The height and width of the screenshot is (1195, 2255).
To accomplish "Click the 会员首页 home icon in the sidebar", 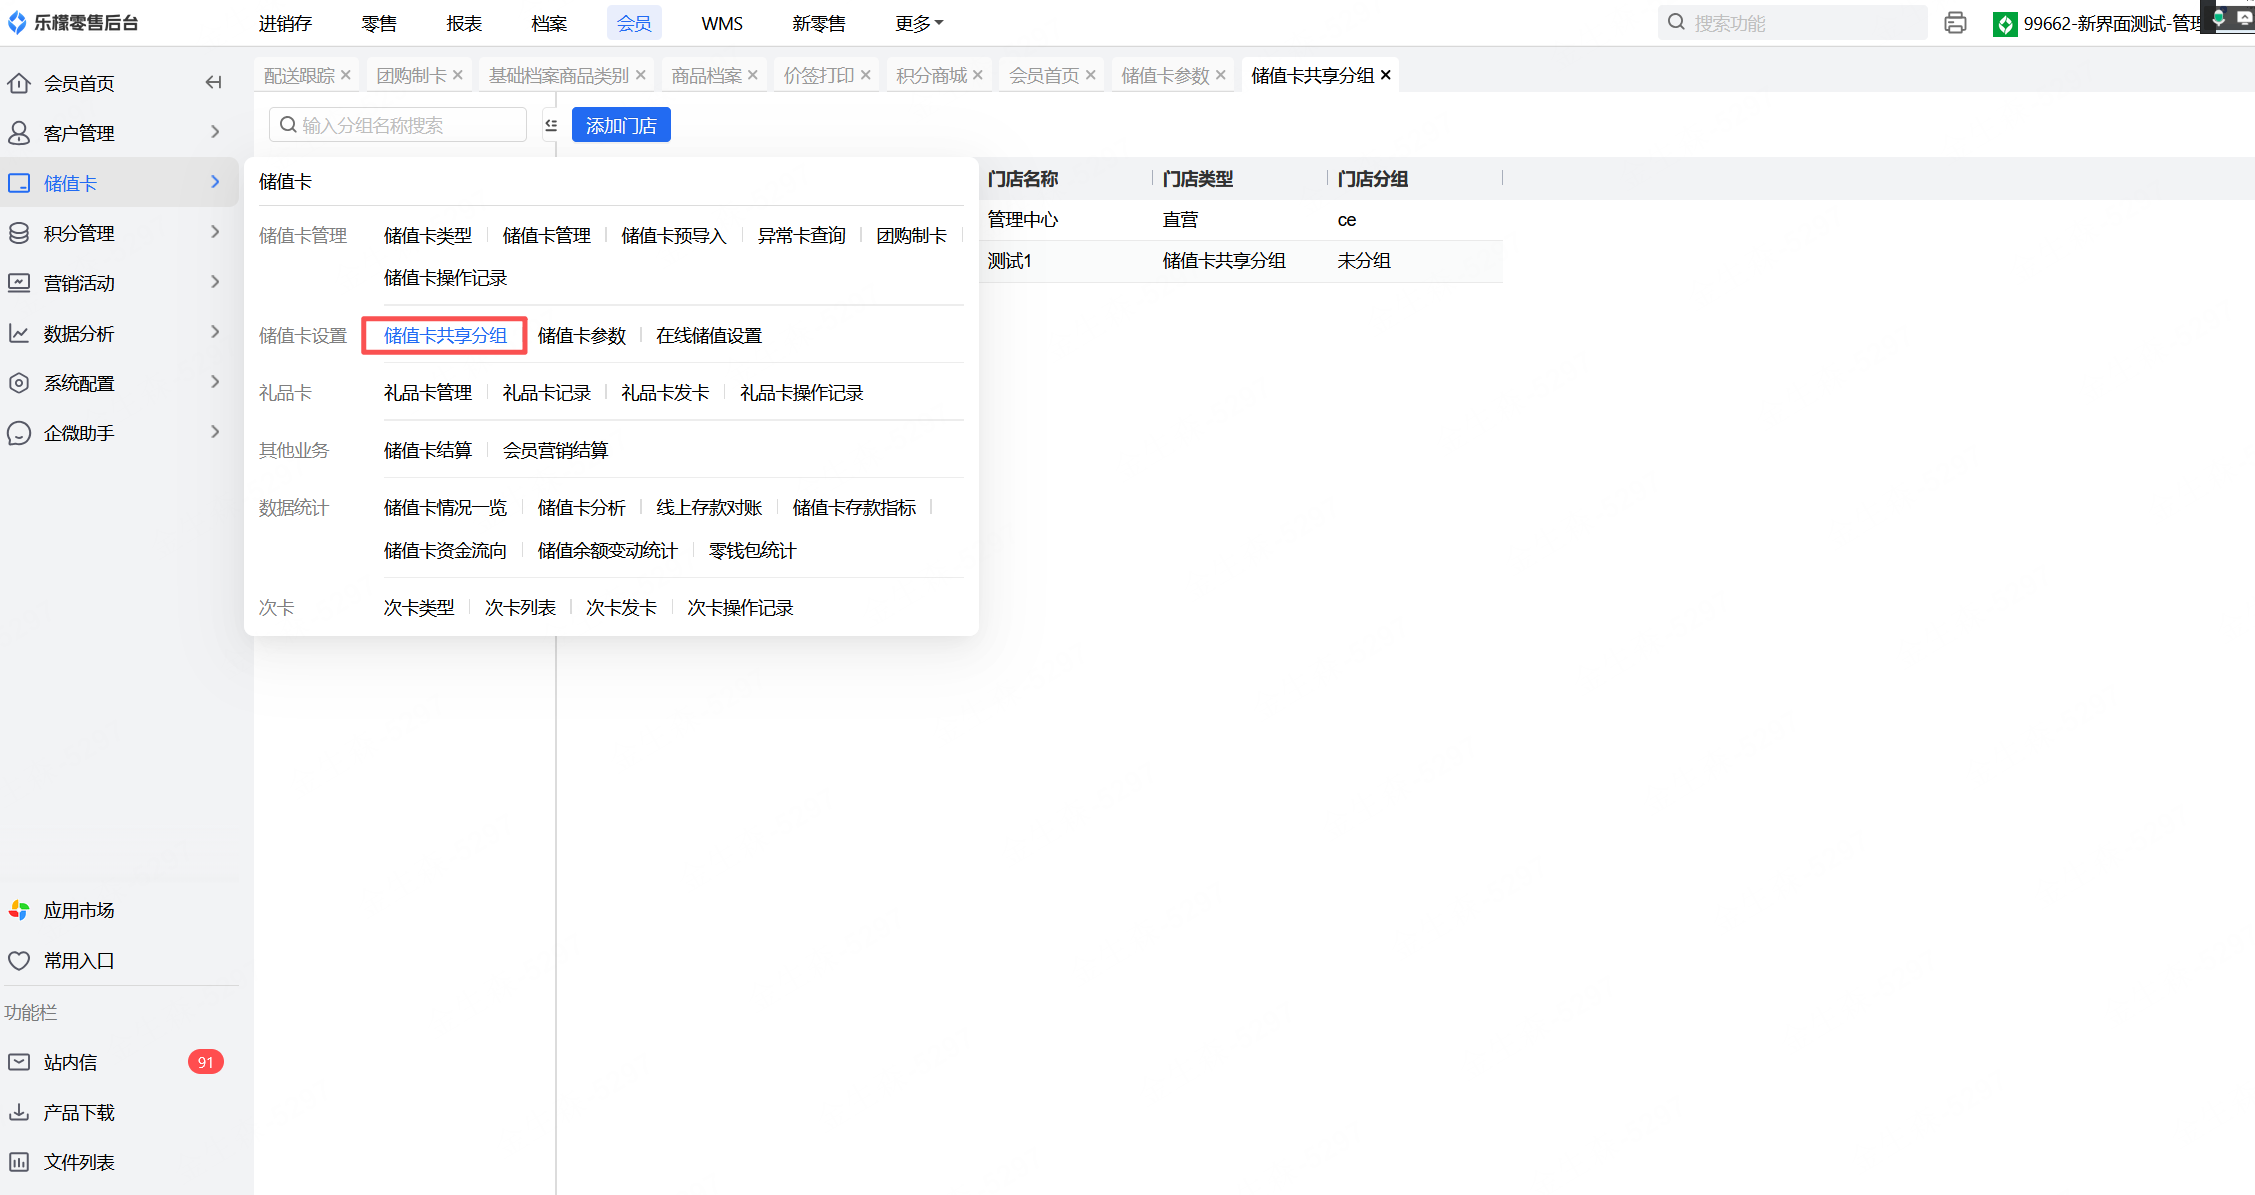I will [19, 83].
